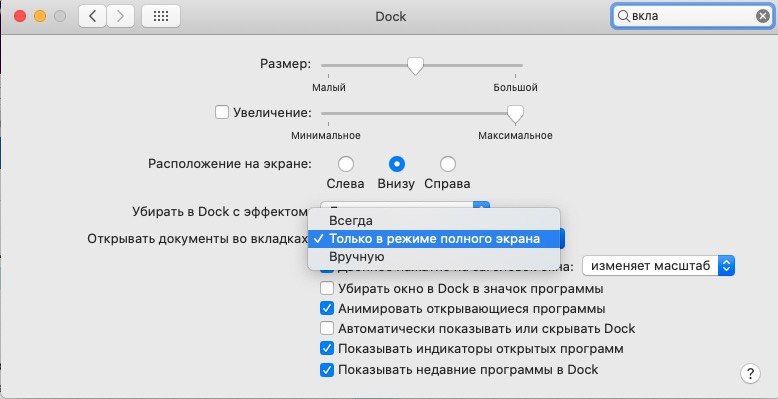Close the window with the red button
The width and height of the screenshot is (778, 399).
(x=20, y=16)
